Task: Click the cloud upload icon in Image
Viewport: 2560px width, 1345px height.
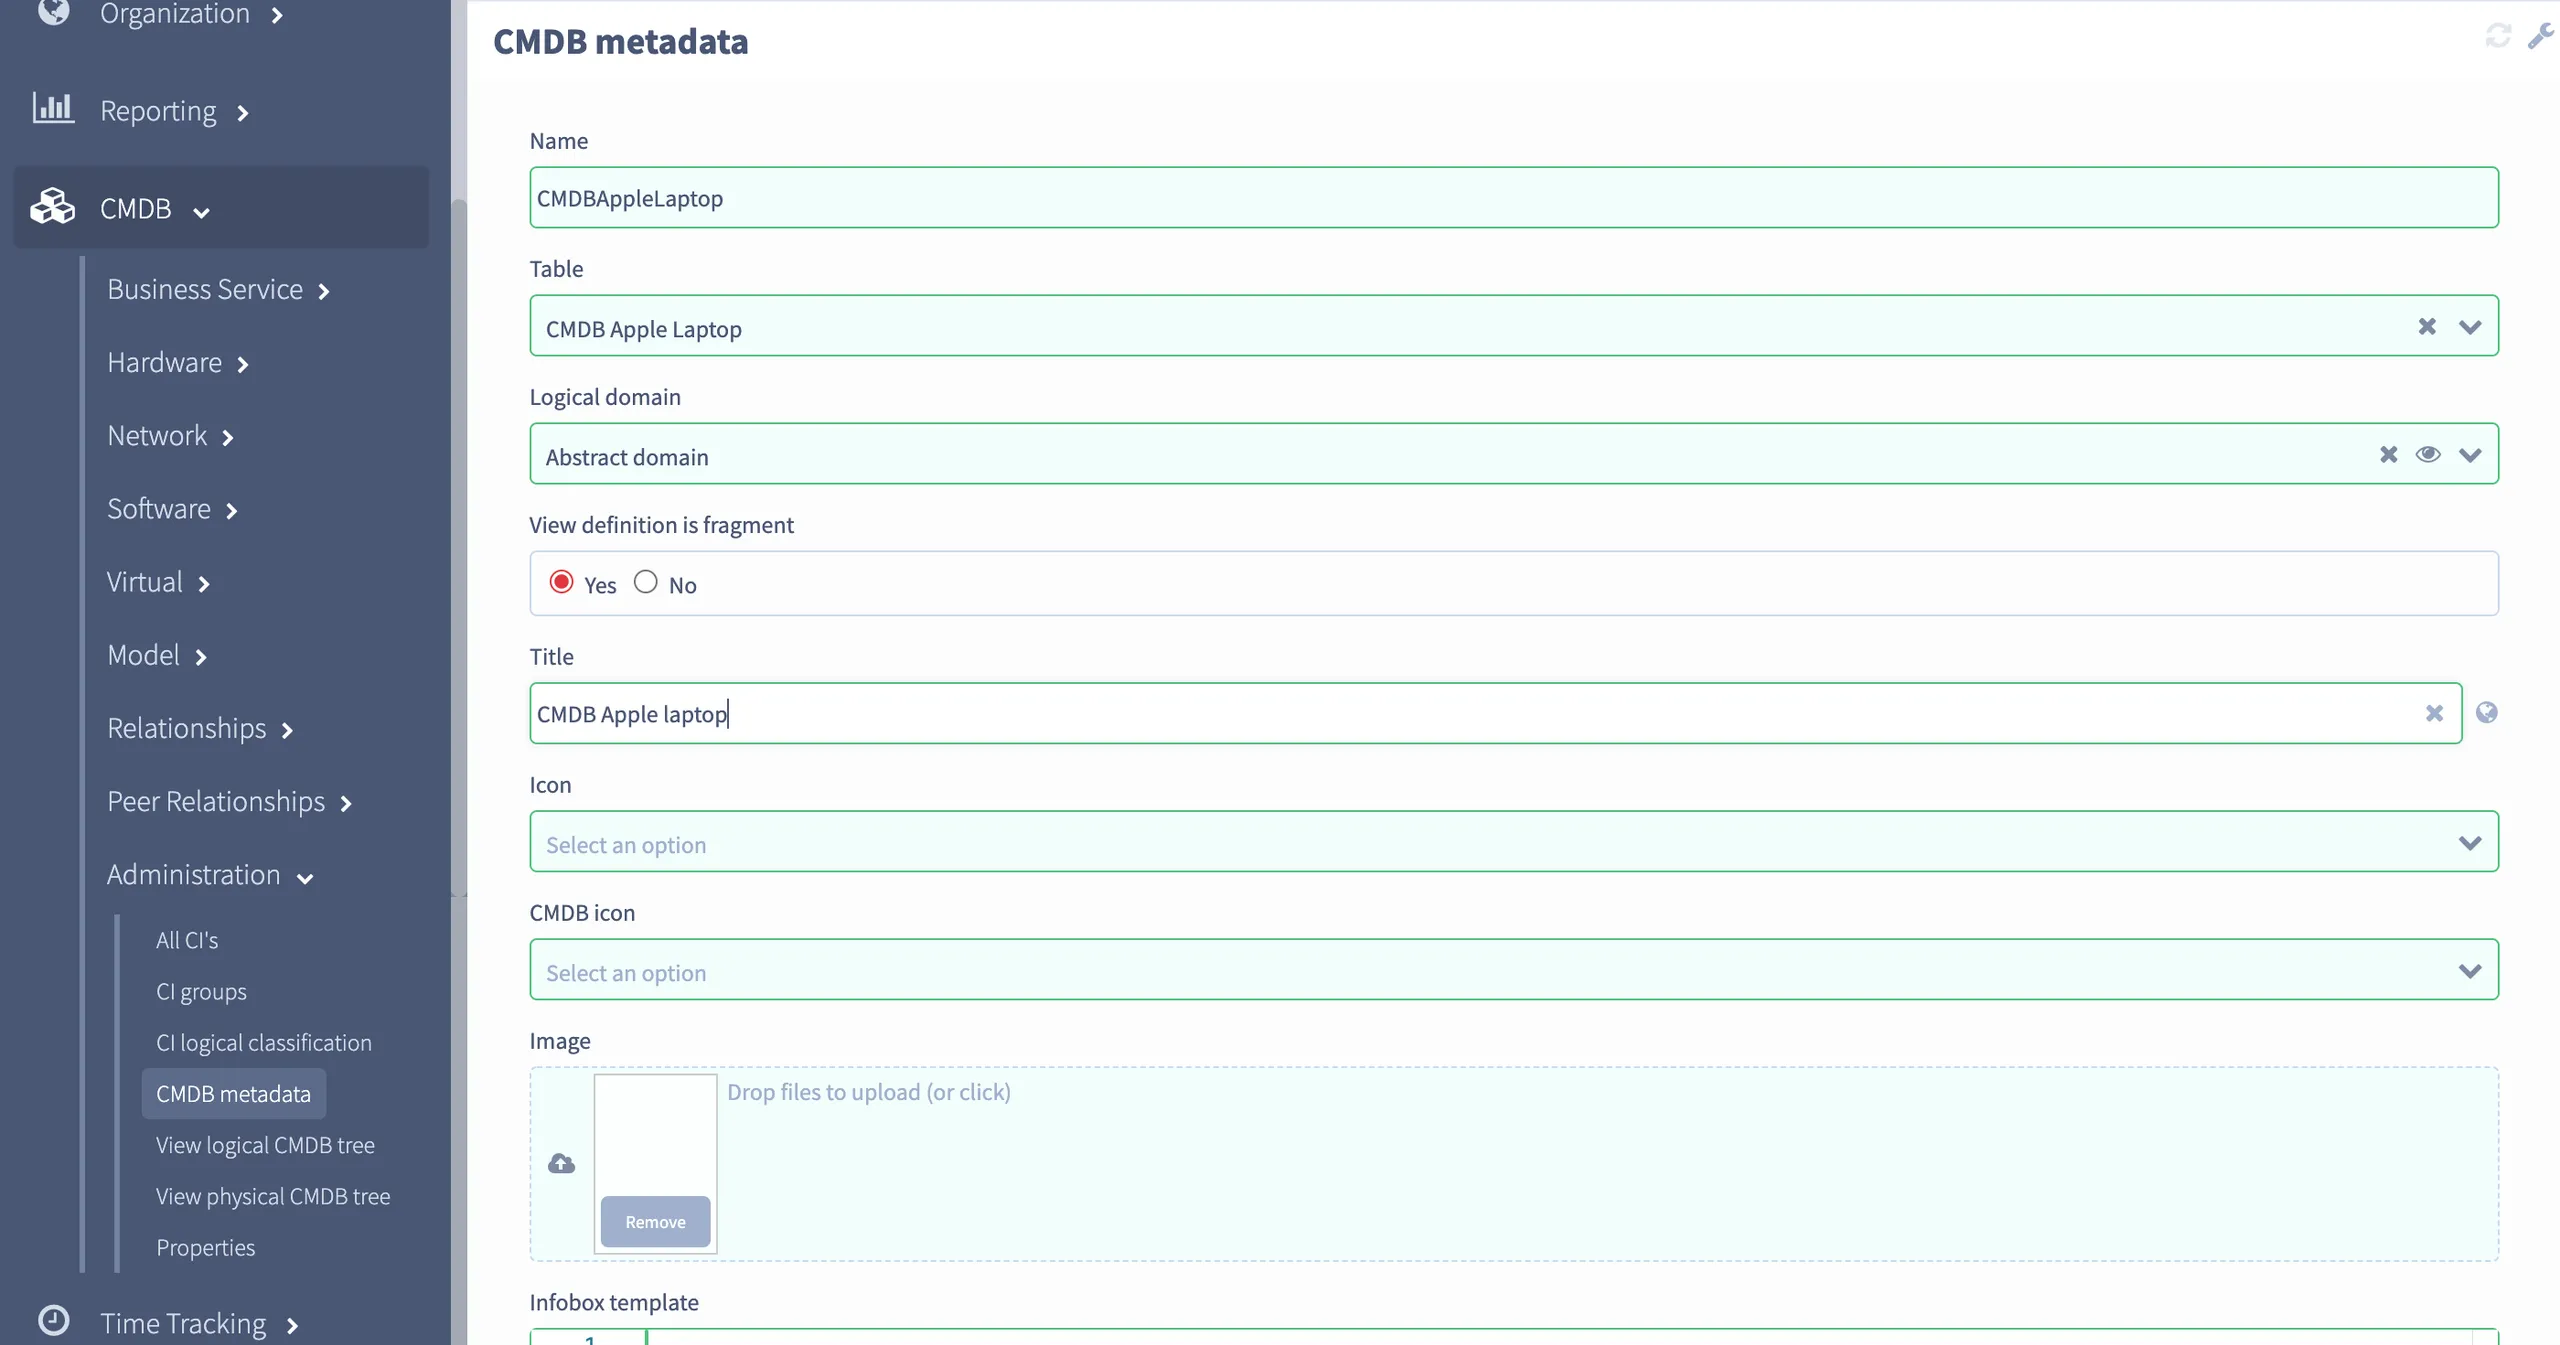Action: click(x=561, y=1163)
